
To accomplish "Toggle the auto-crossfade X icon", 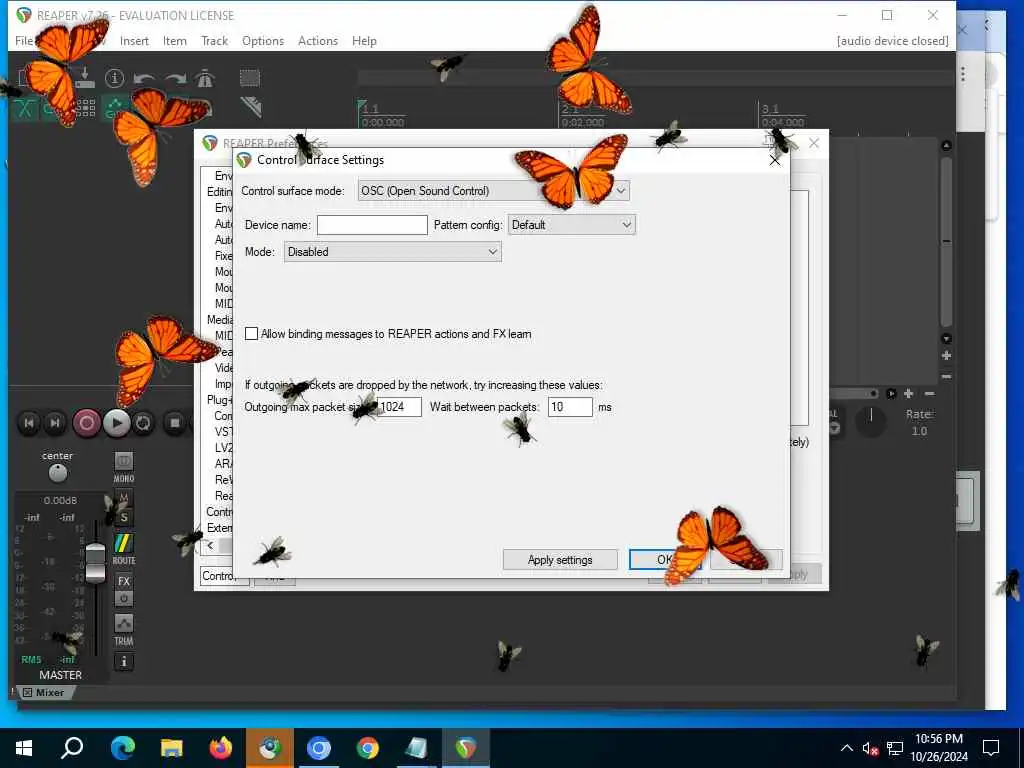I will pos(25,108).
